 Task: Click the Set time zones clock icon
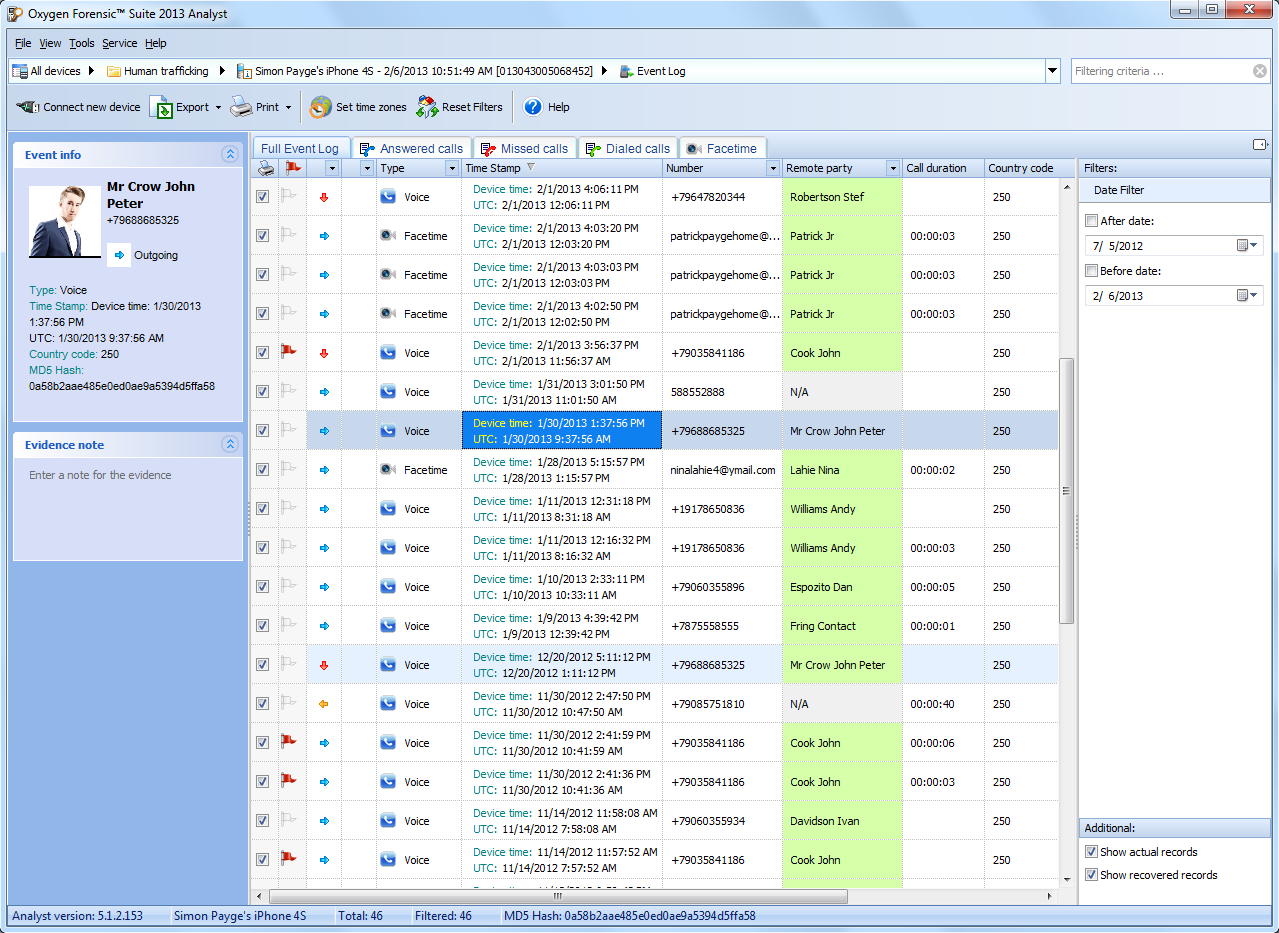321,107
